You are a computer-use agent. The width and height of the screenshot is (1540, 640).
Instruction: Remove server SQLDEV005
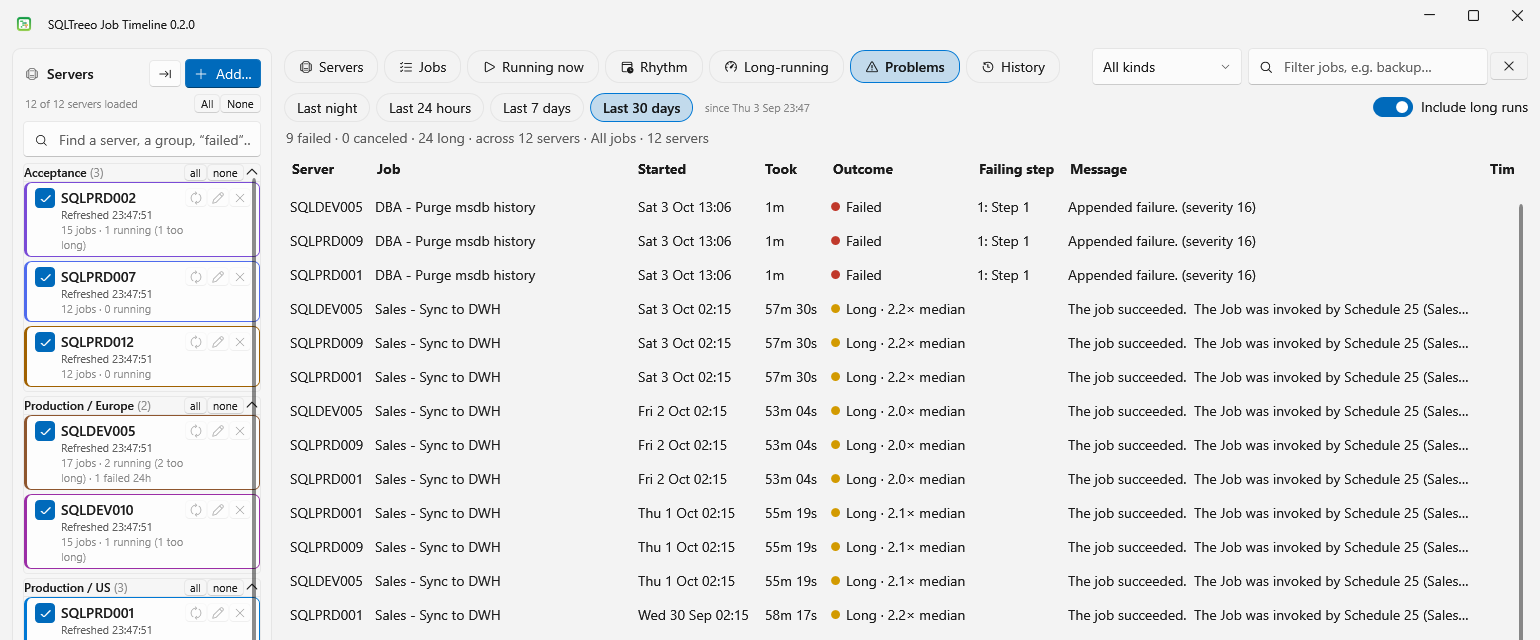[x=240, y=431]
